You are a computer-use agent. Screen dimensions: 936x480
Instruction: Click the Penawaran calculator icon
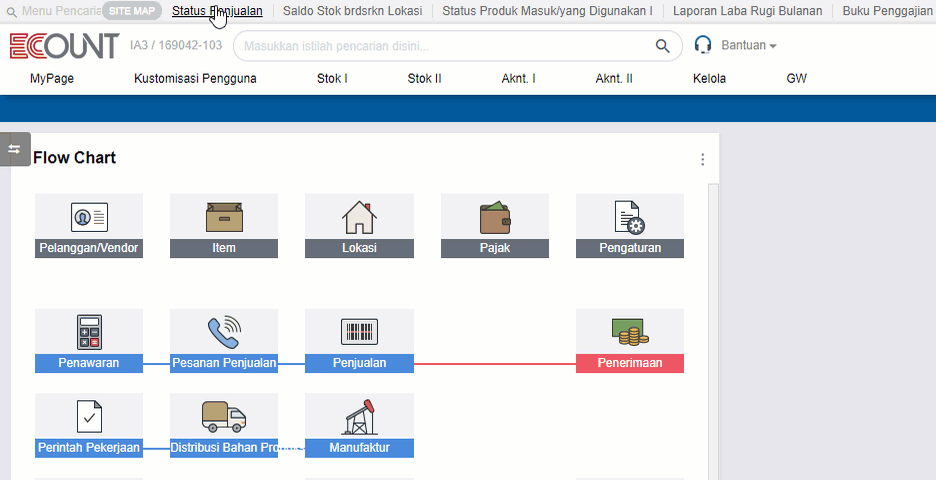pos(89,332)
